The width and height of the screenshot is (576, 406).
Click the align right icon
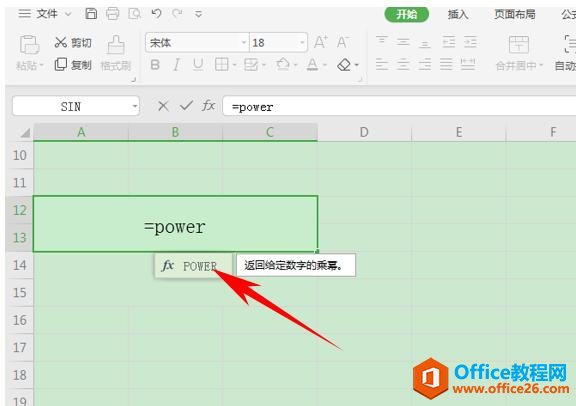click(425, 65)
